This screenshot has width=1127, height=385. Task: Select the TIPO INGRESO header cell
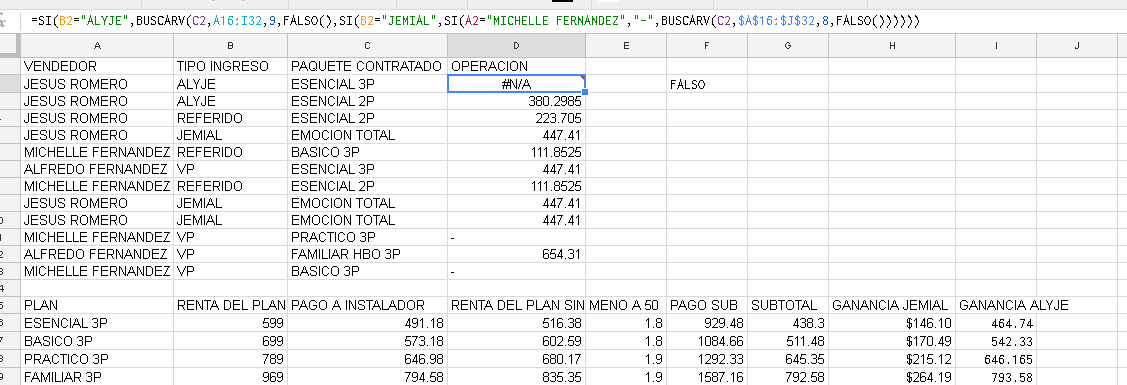point(231,66)
